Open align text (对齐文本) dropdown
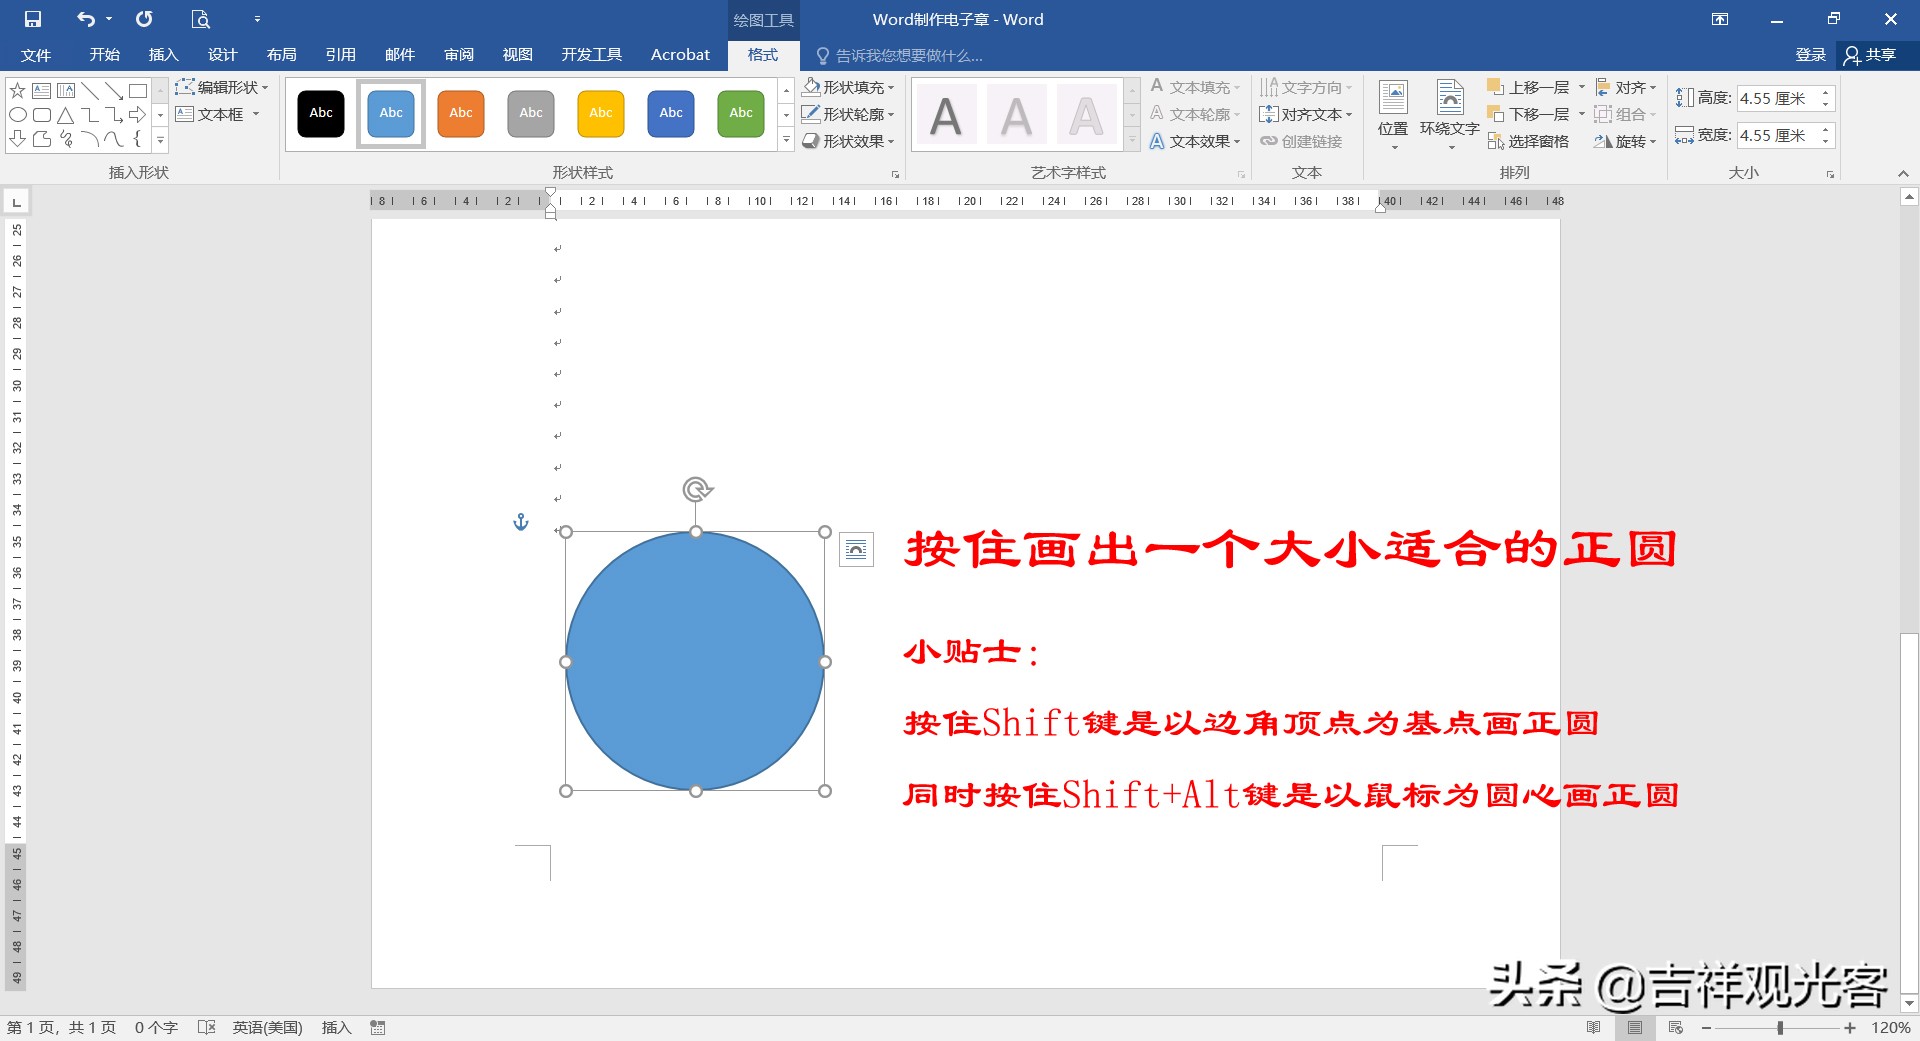 (1306, 114)
